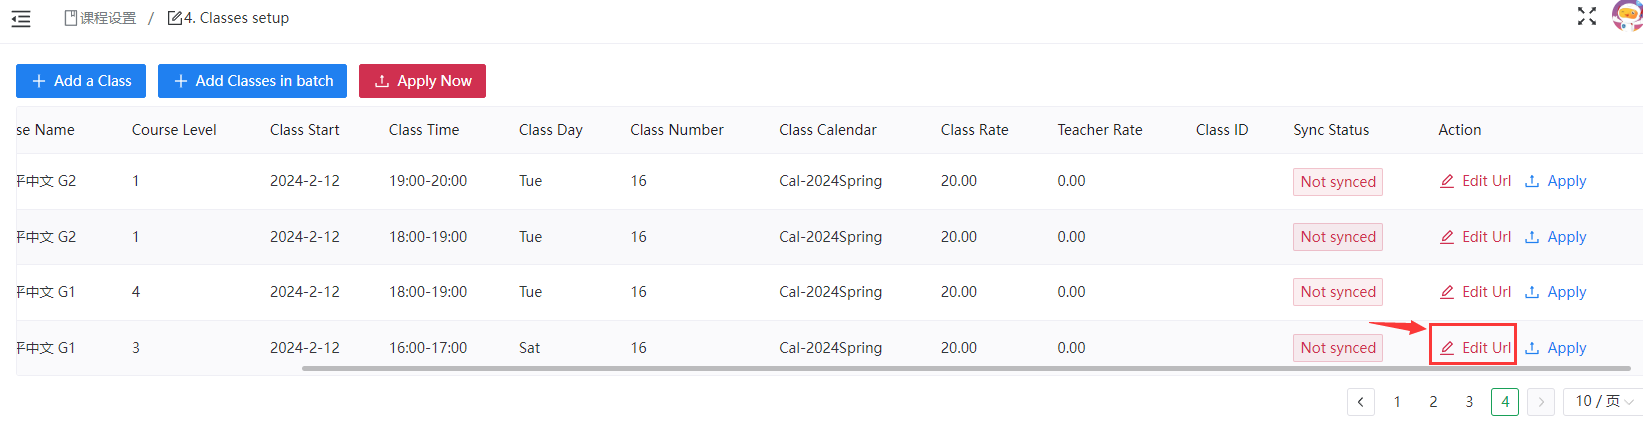Click the Add a Class button
This screenshot has width=1643, height=426.
tap(81, 81)
